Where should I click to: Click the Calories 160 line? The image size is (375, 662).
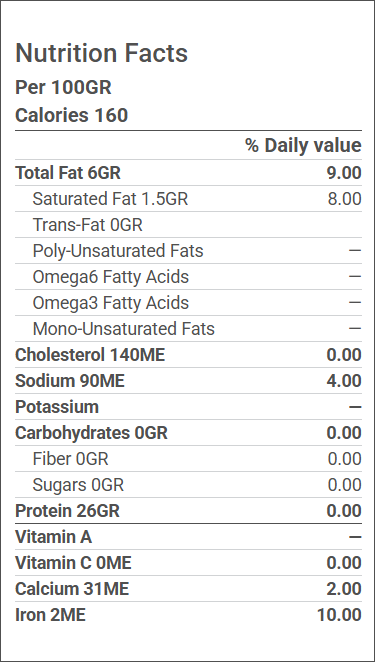coord(71,115)
